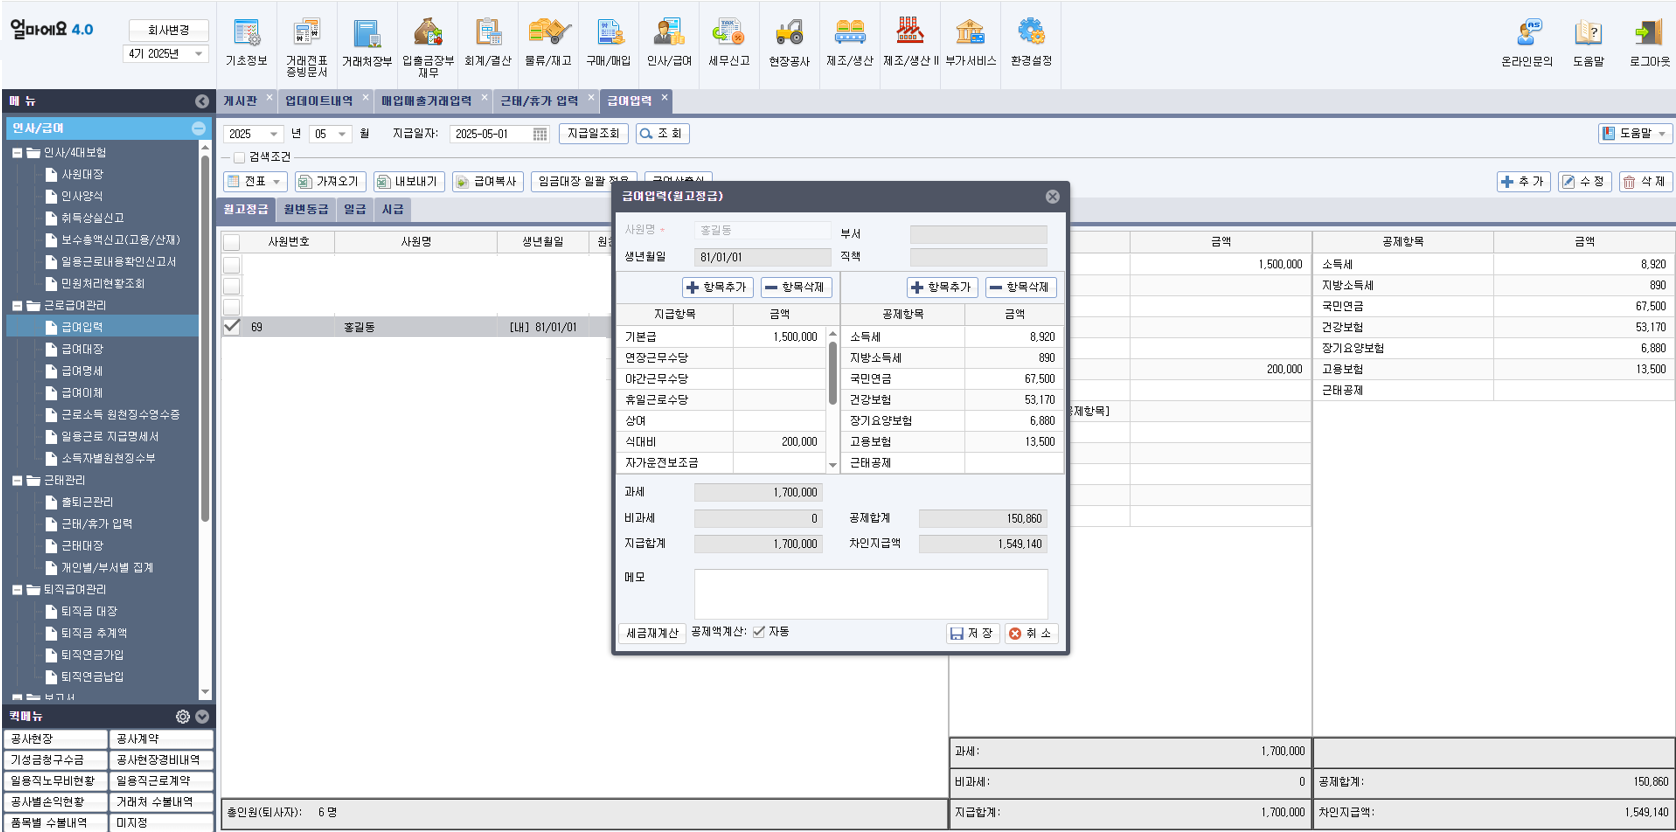Image resolution: width=1676 pixels, height=832 pixels.
Task: Toggle the header select-all checkbox
Action: (x=231, y=242)
